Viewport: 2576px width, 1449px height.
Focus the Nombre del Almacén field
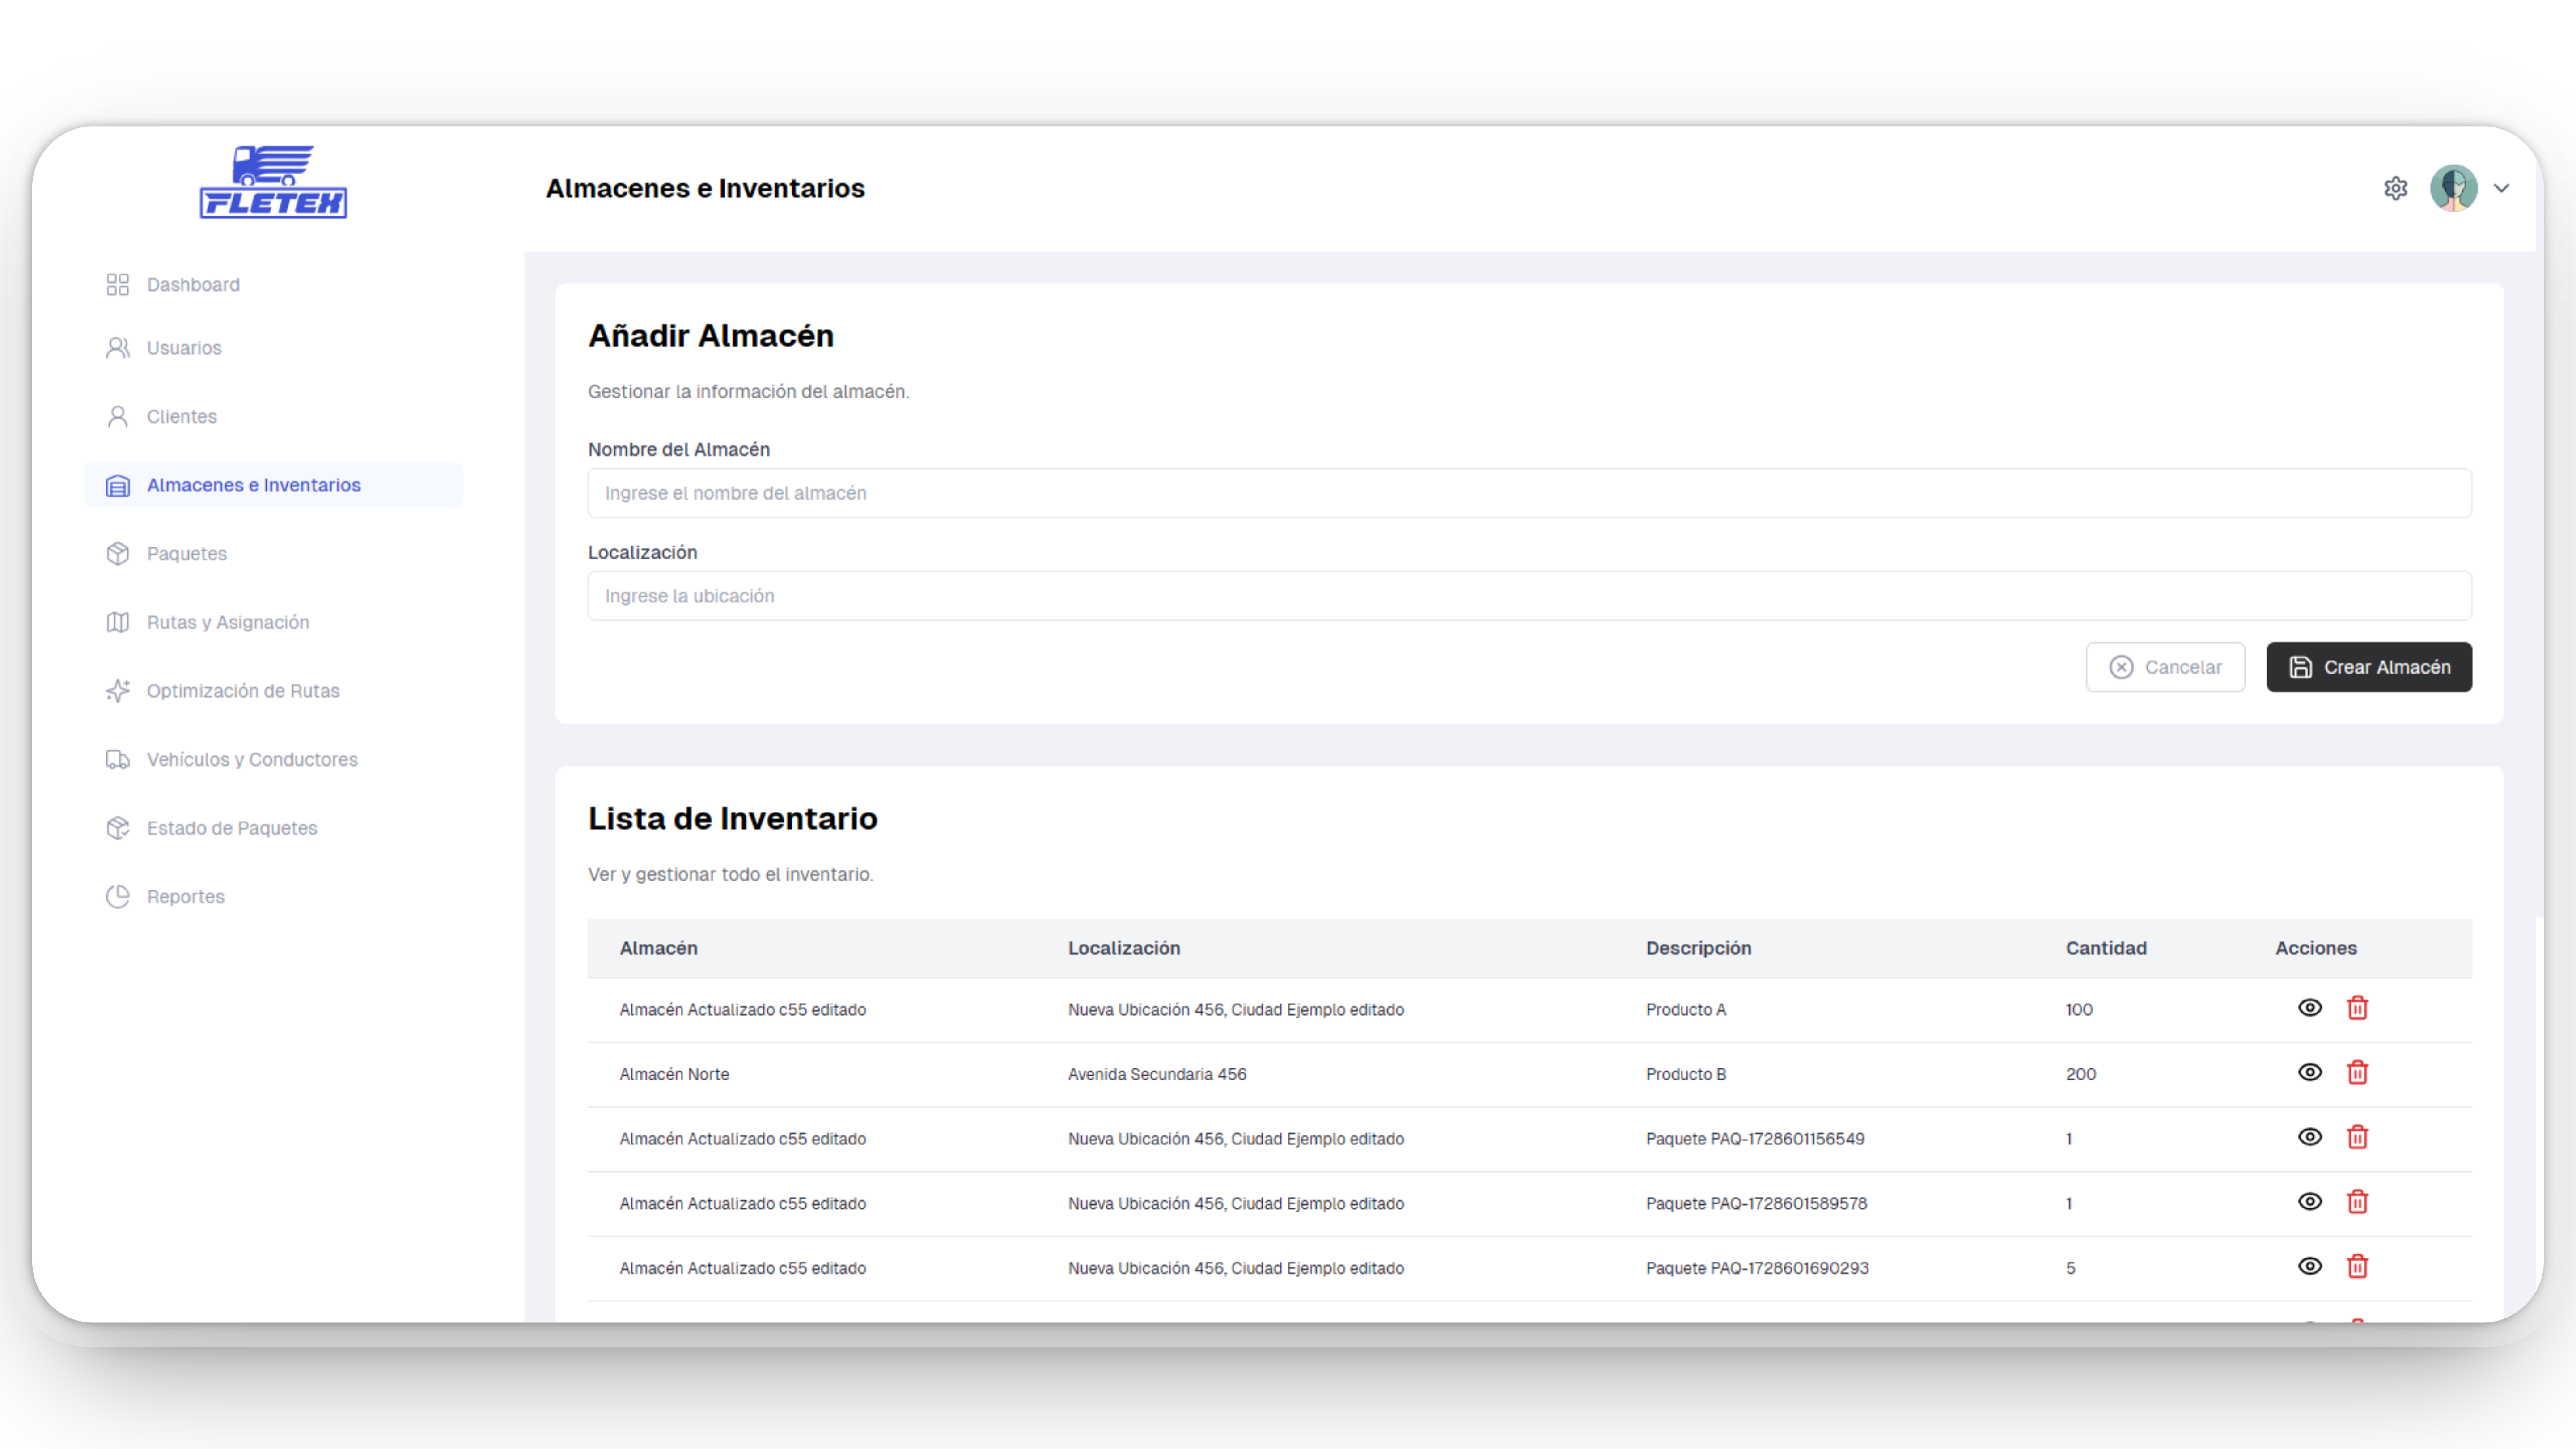[x=1529, y=493]
